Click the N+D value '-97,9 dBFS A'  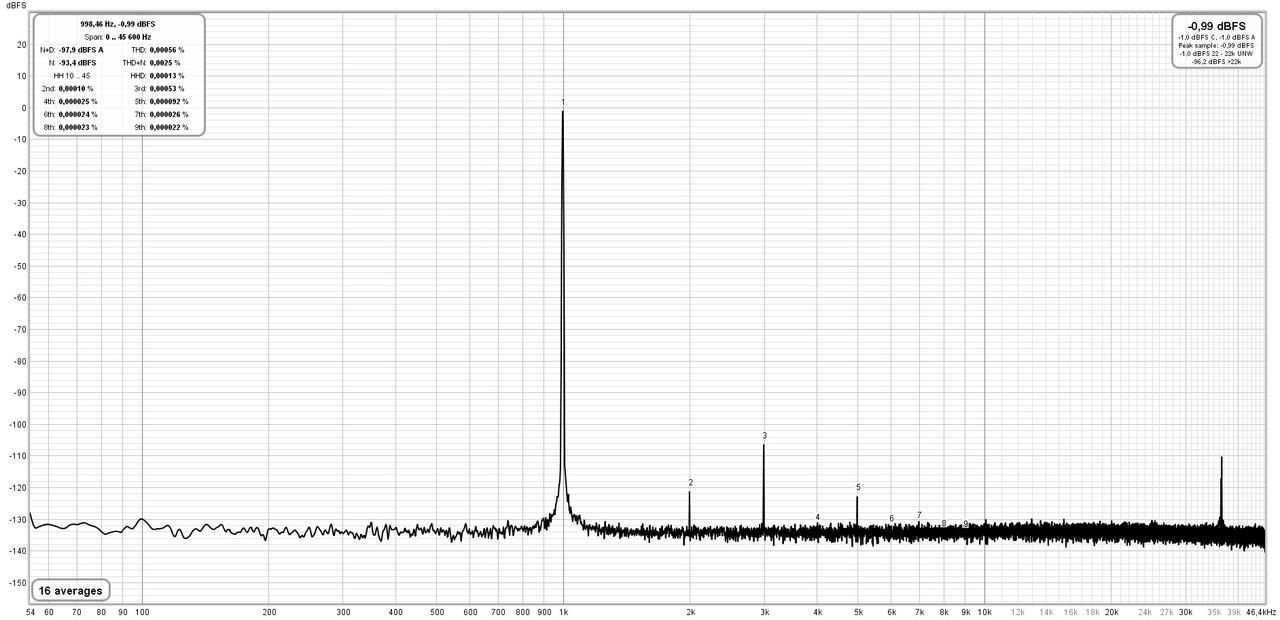click(81, 49)
